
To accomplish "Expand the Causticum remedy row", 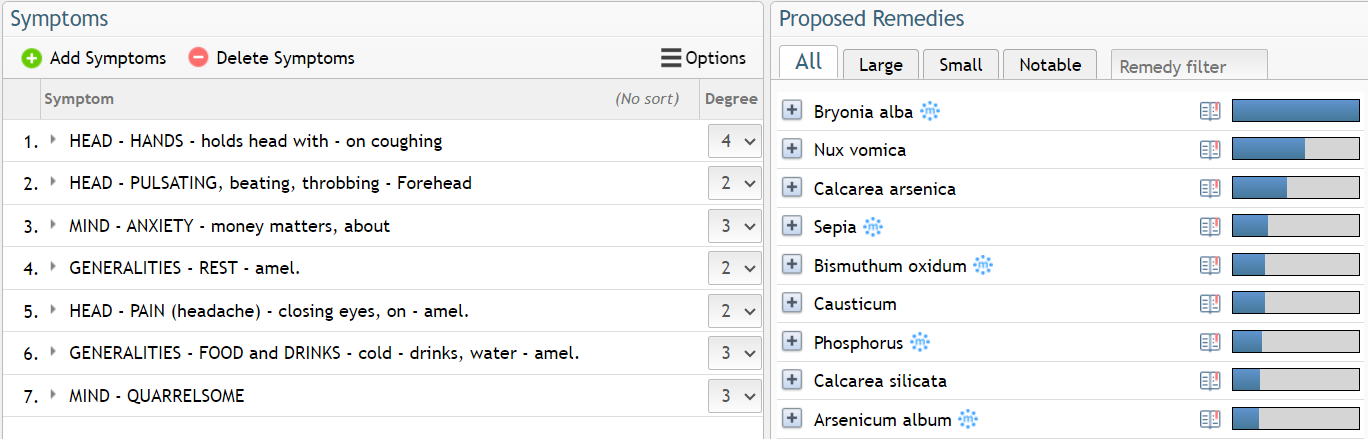I will (x=792, y=304).
